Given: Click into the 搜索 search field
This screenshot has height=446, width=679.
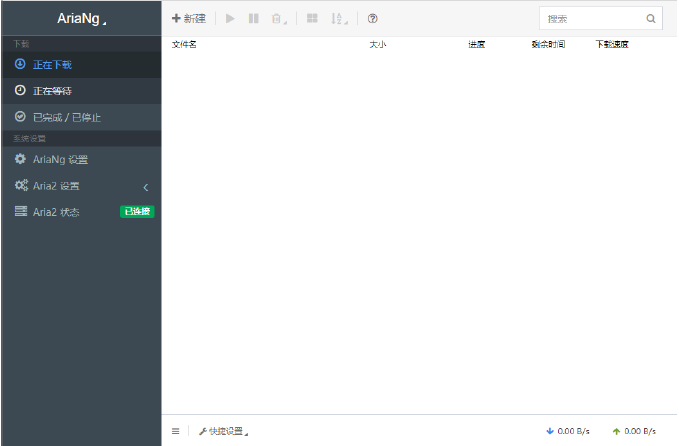Looking at the screenshot, I should [x=590, y=18].
